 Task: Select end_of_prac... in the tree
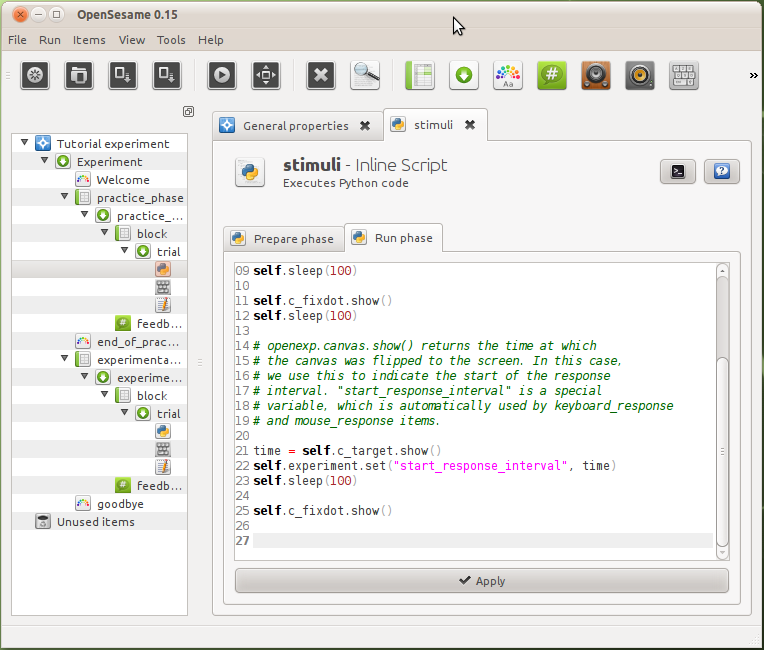coord(138,342)
